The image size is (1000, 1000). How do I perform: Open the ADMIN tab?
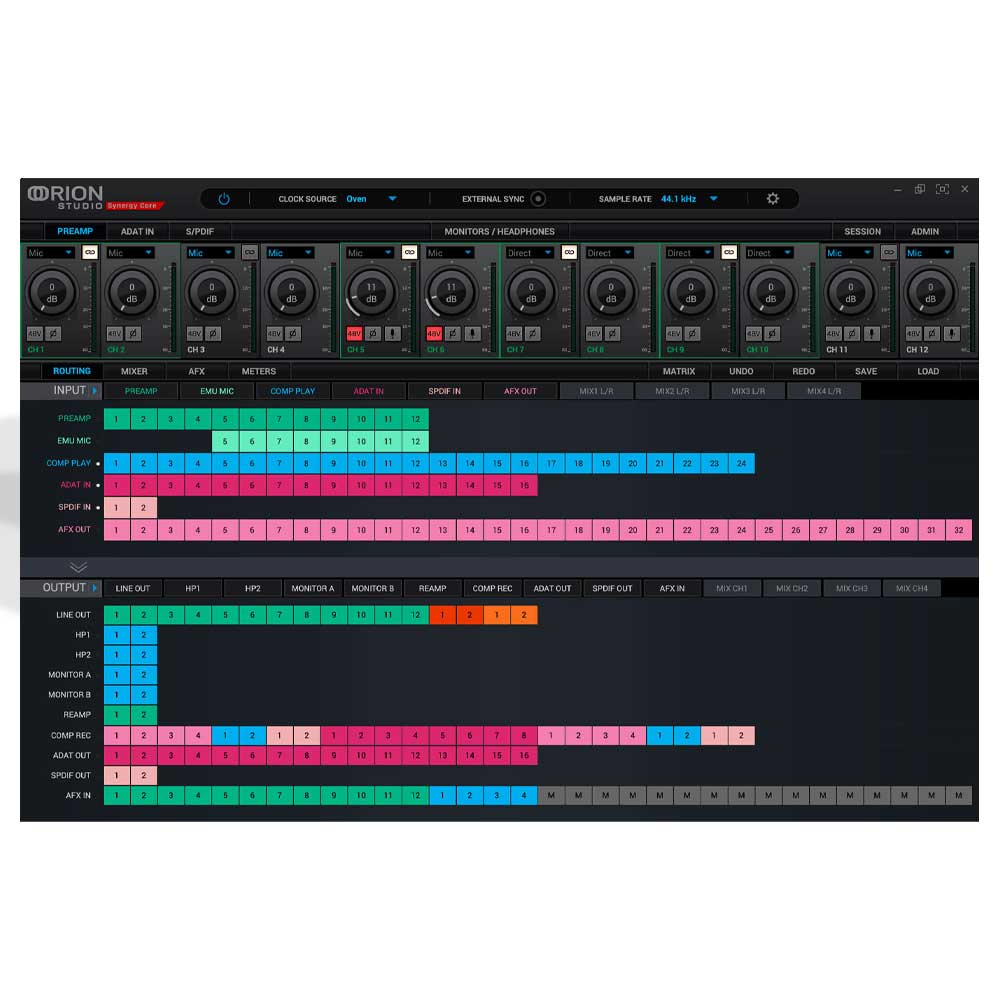[x=925, y=232]
